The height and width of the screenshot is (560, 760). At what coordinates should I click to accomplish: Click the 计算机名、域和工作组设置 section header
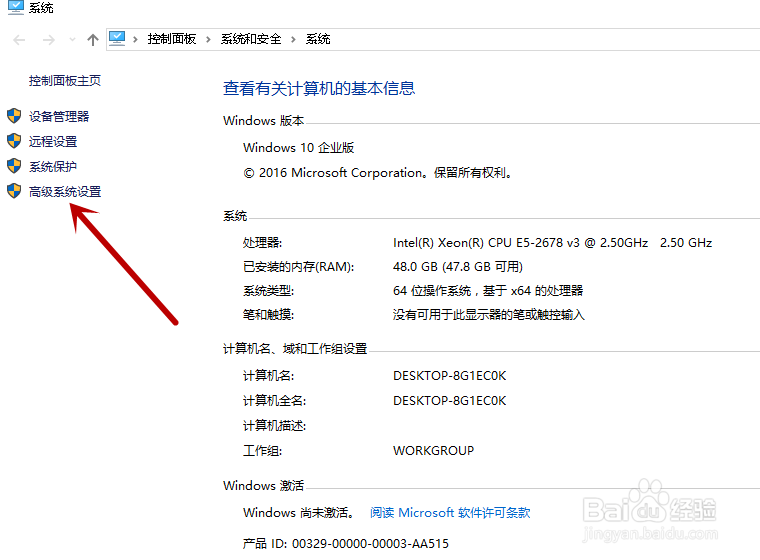click(295, 349)
